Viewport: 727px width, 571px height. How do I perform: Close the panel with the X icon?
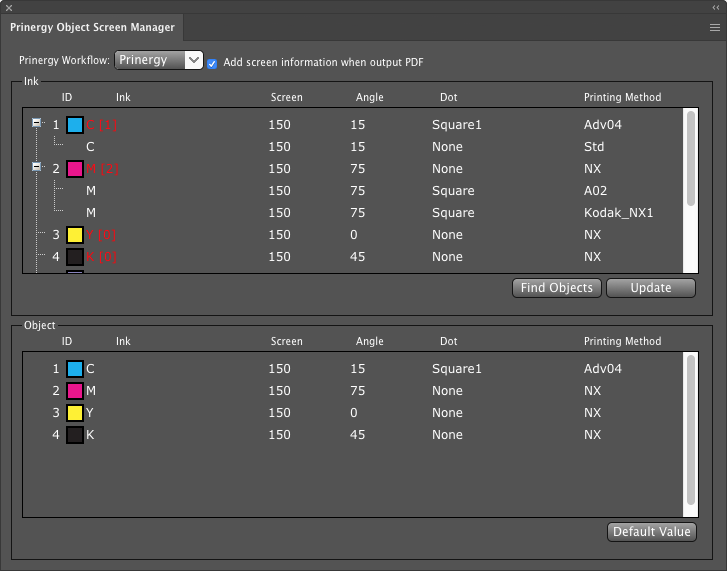coord(10,7)
